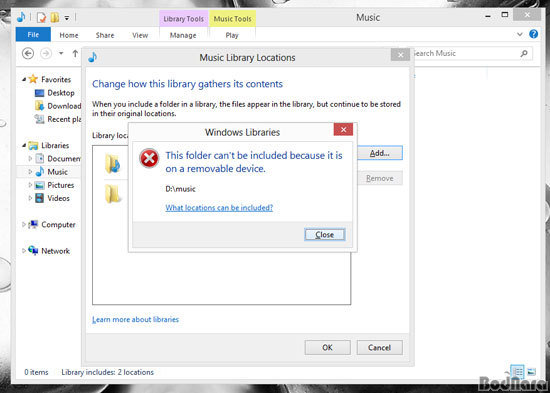Go up one level with Up arrow
This screenshot has width=550, height=393.
click(75, 53)
